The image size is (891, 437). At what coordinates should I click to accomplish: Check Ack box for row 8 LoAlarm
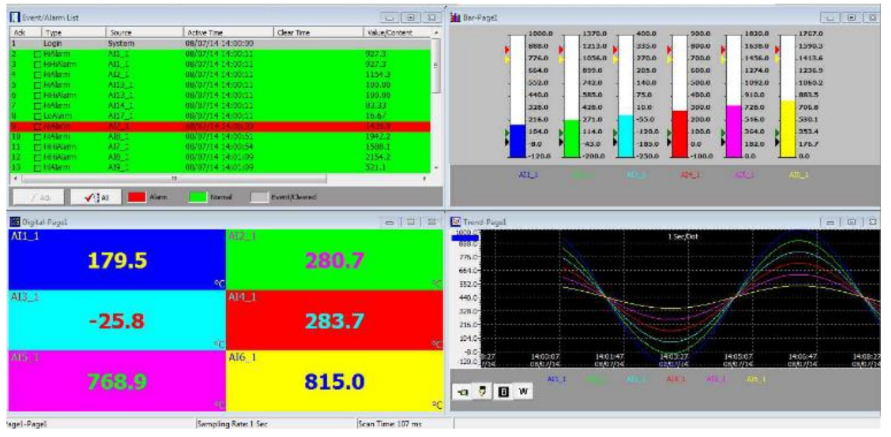pos(38,116)
